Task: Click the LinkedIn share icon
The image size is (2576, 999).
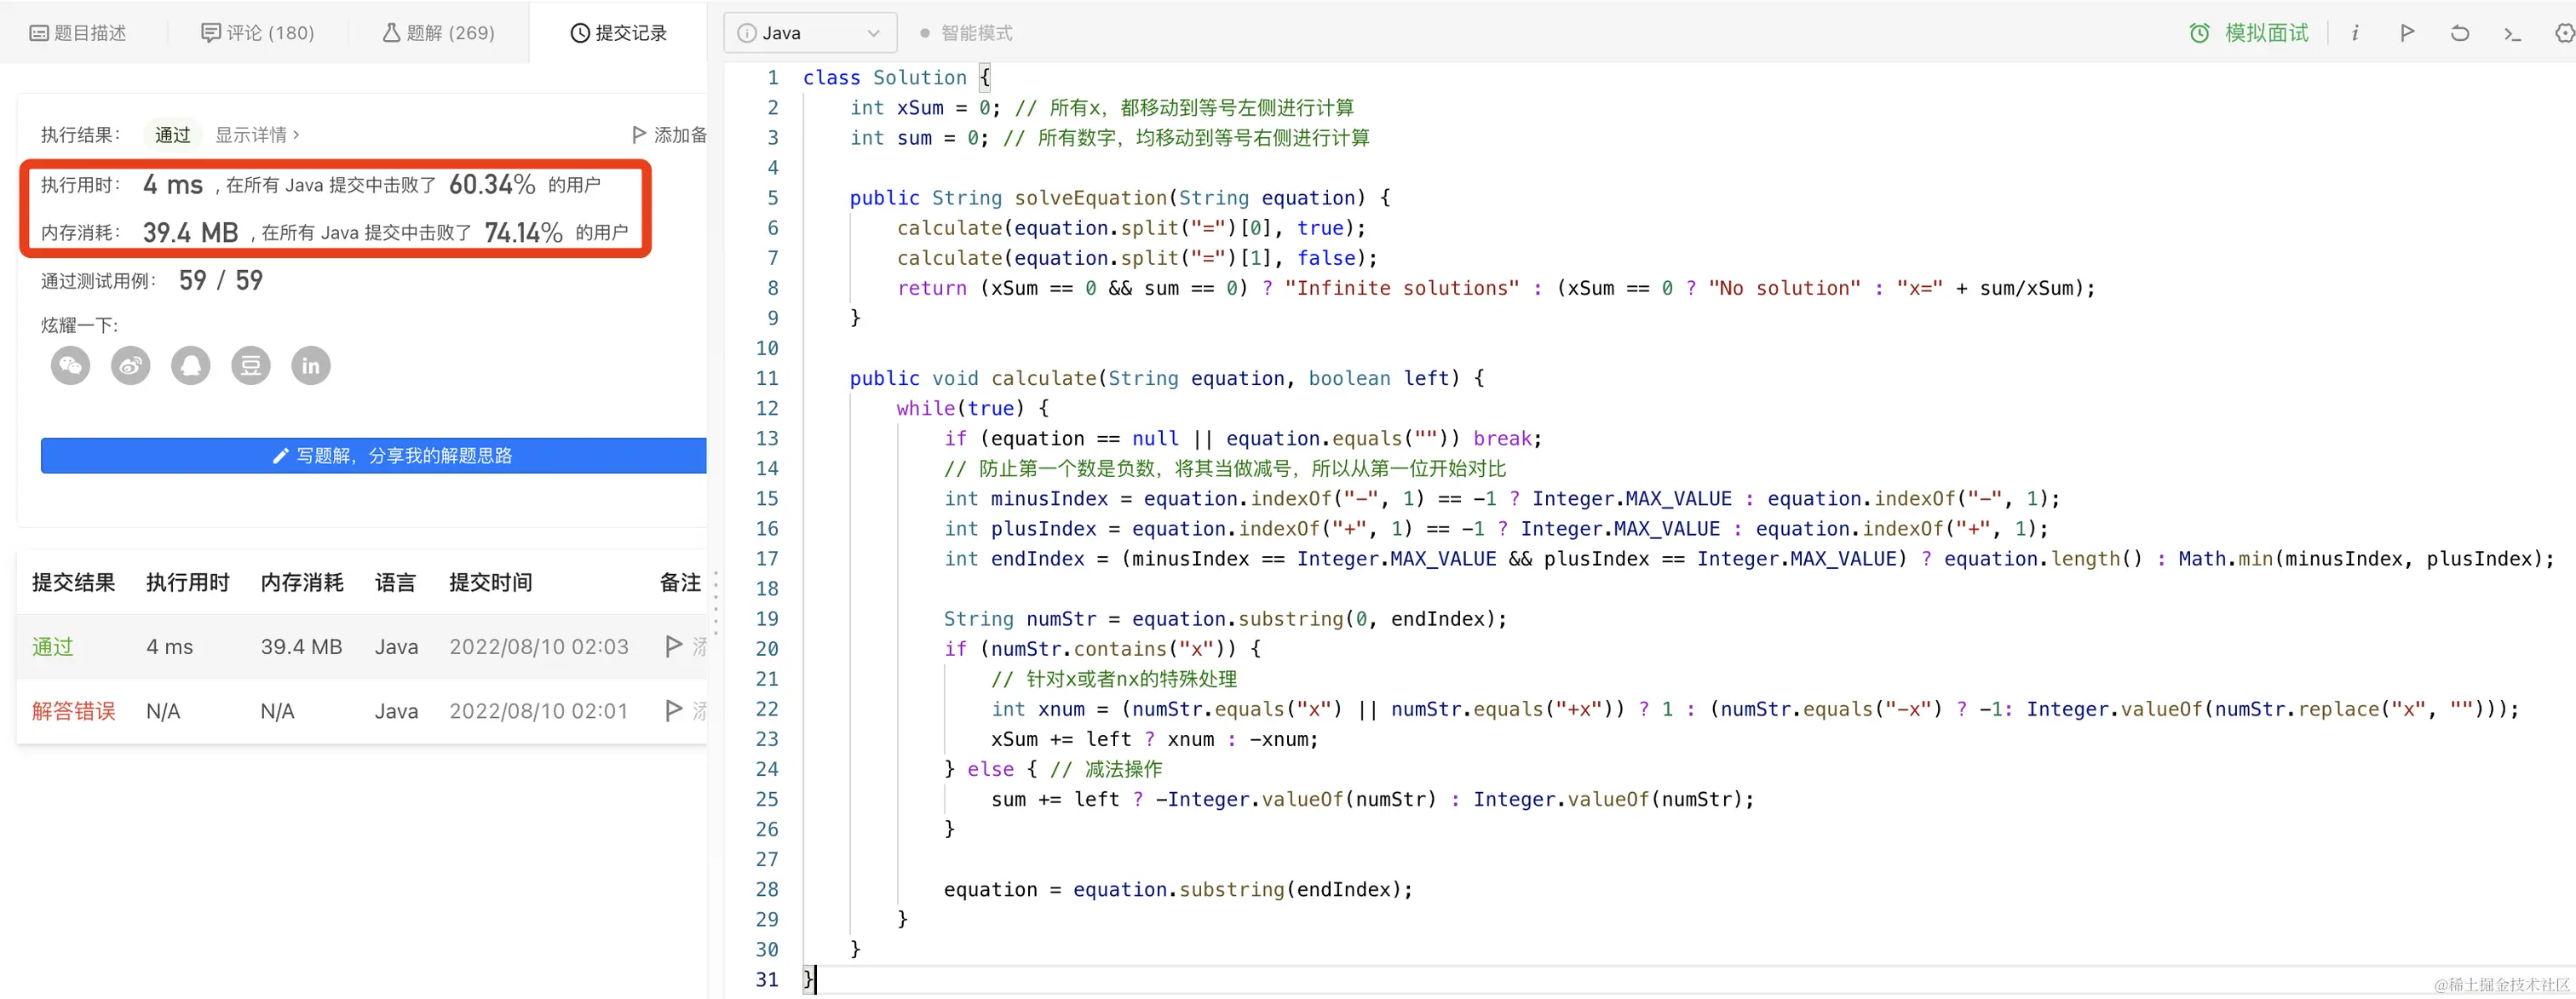Action: [x=311, y=365]
